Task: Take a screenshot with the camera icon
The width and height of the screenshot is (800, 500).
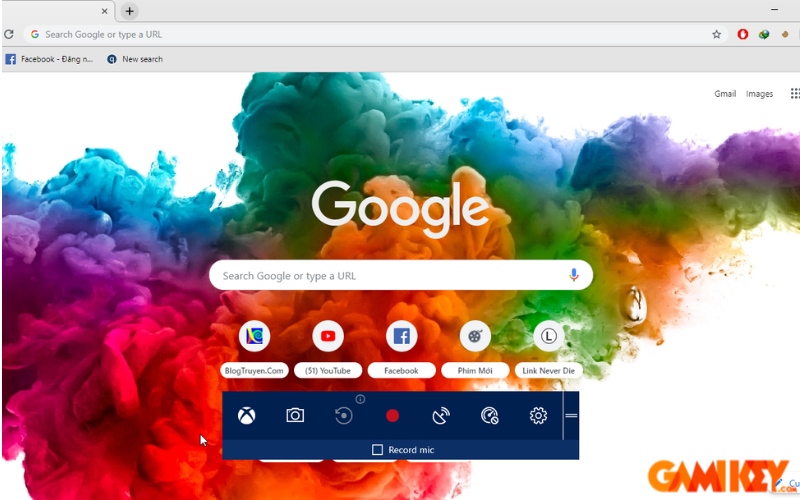Action: 295,415
